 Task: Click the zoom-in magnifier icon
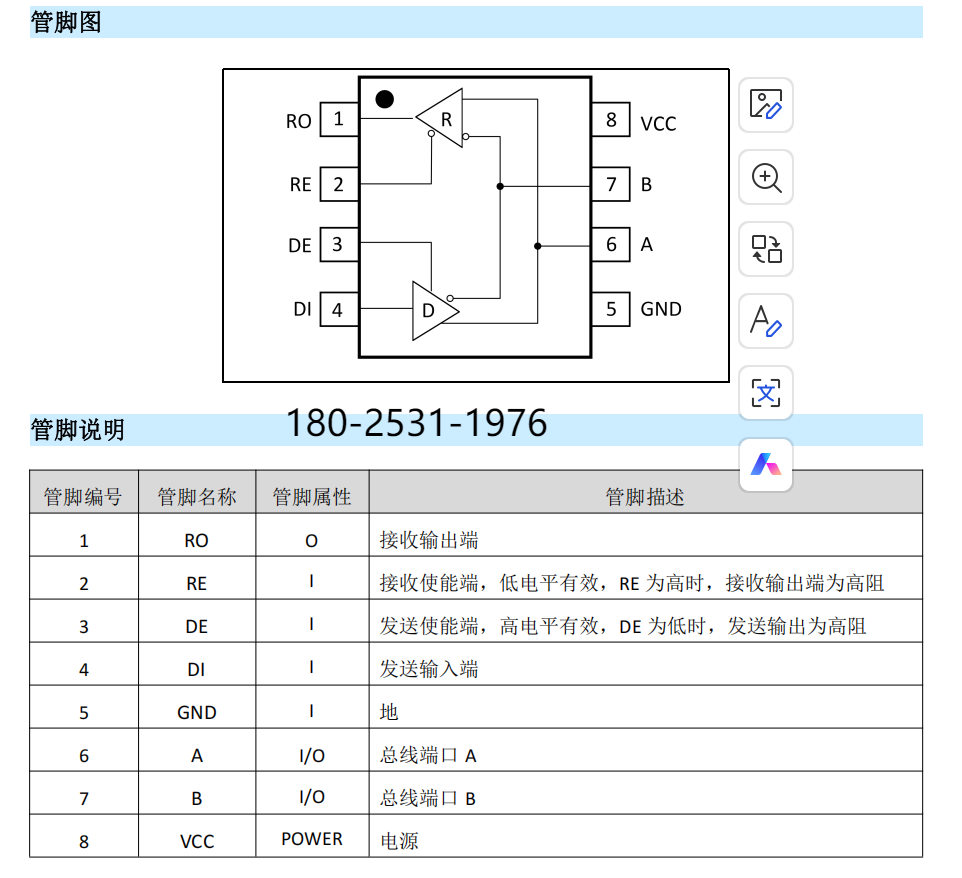coord(766,177)
